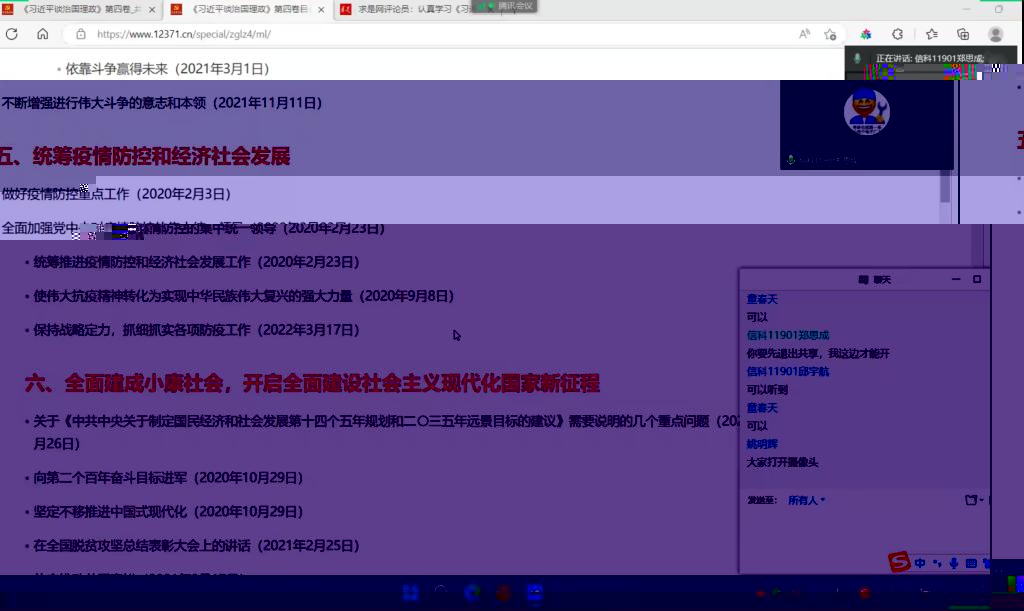Click the browser refresh button
1024x611 pixels.
coord(13,34)
